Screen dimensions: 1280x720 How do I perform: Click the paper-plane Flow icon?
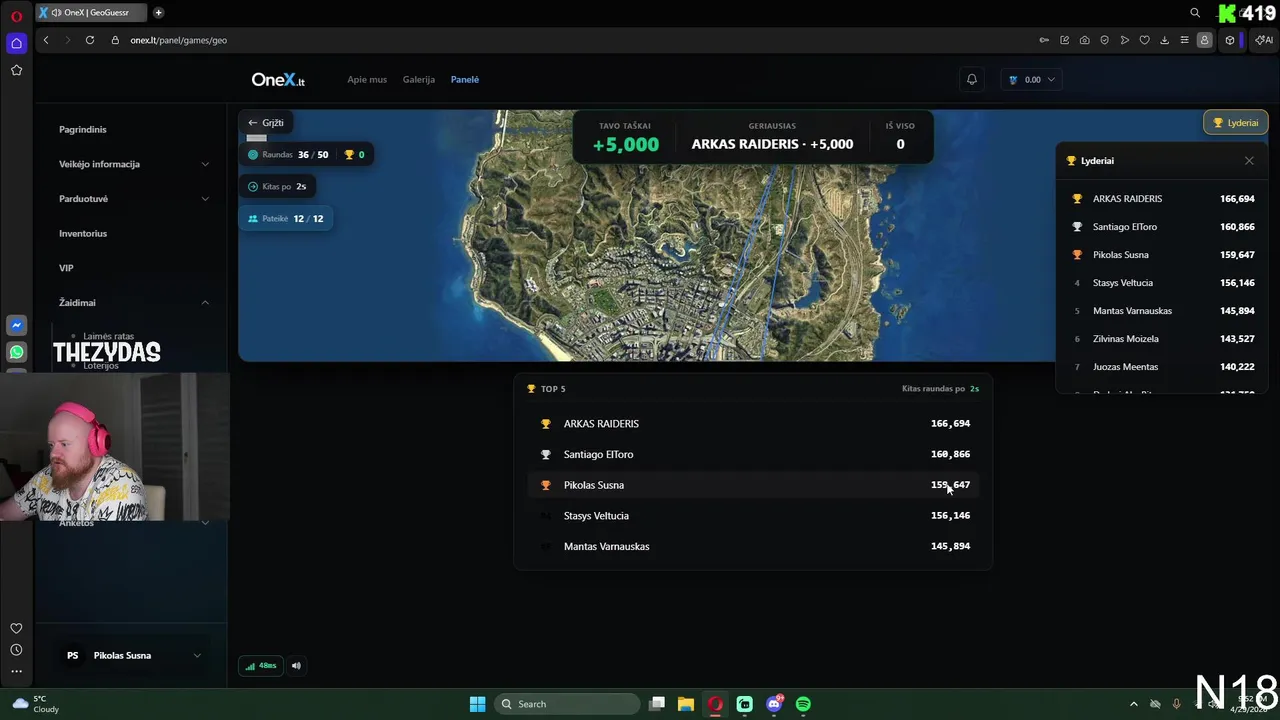1124,40
